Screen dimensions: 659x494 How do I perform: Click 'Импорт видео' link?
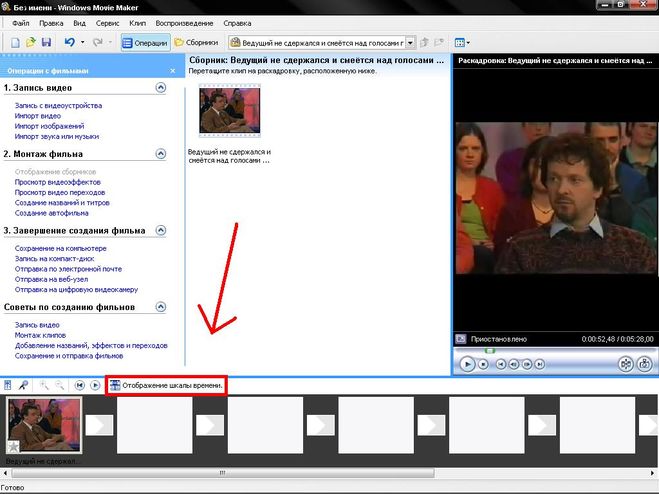(x=38, y=116)
